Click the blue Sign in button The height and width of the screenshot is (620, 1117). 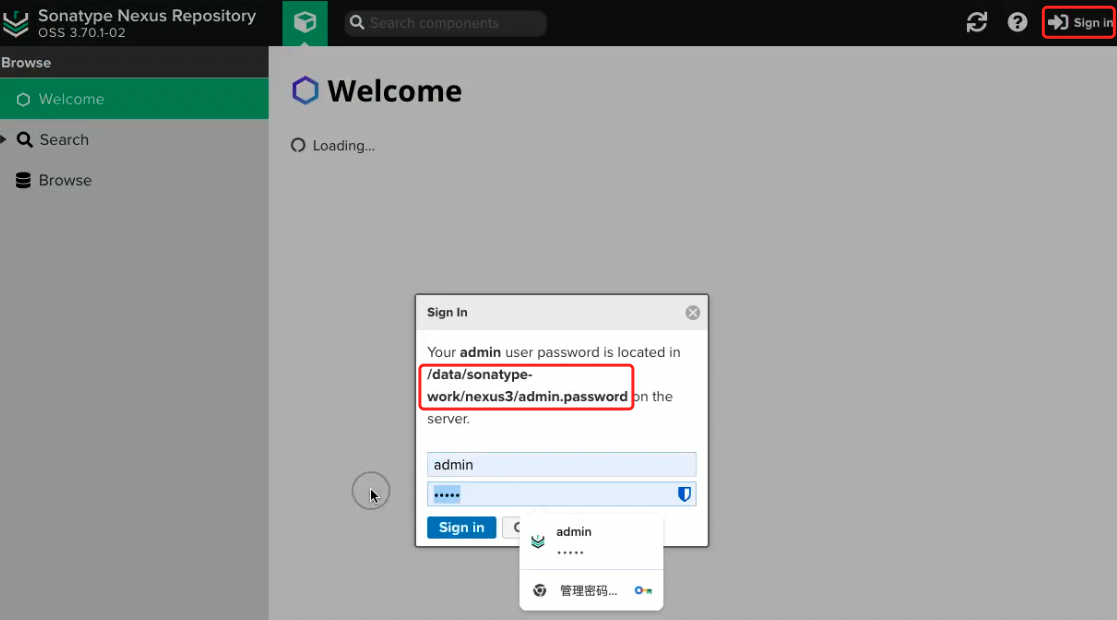pos(461,527)
